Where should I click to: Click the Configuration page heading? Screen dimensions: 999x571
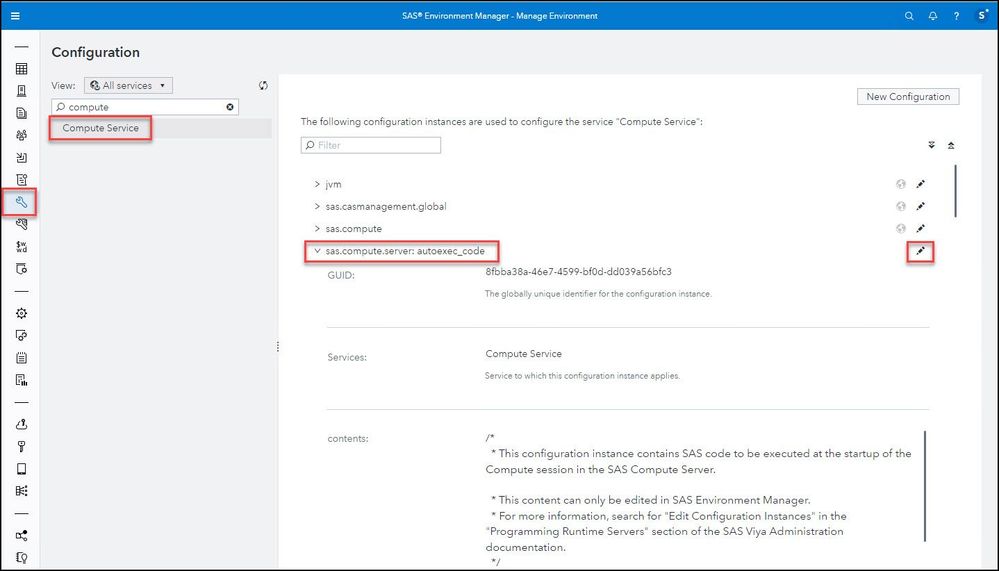click(x=96, y=52)
